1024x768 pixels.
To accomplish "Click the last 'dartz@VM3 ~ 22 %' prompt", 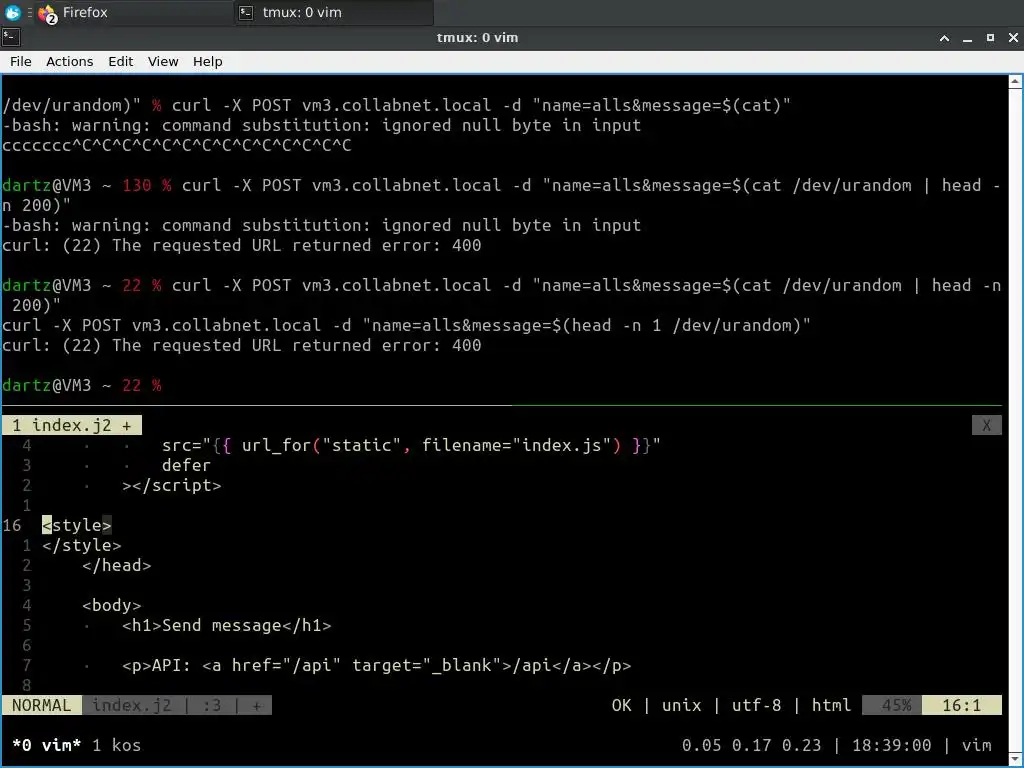I will point(82,385).
